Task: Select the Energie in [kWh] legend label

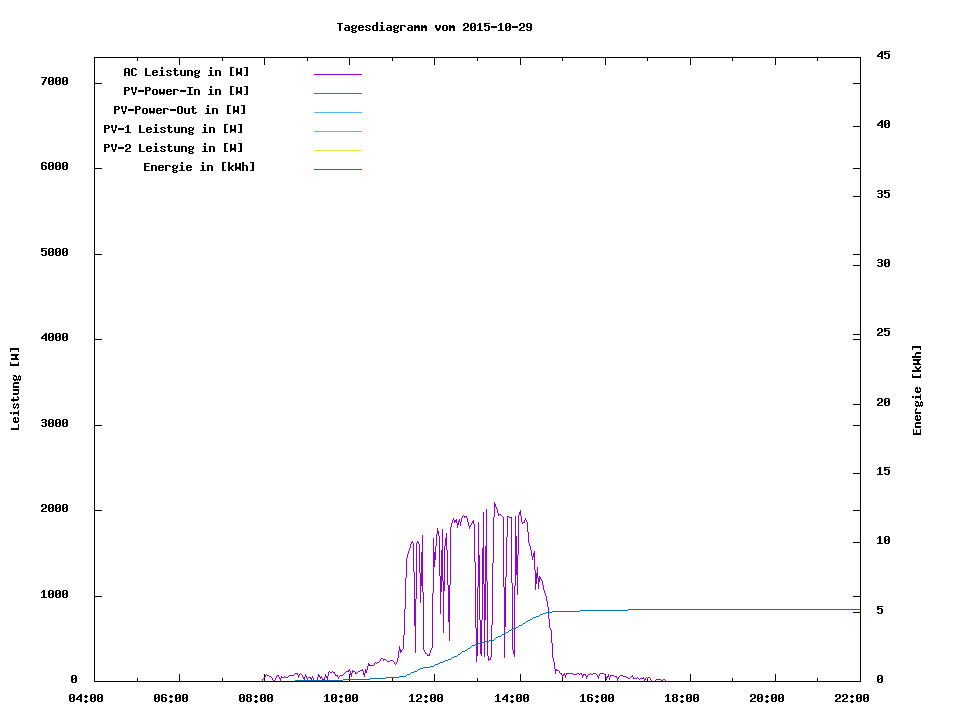Action: (199, 167)
